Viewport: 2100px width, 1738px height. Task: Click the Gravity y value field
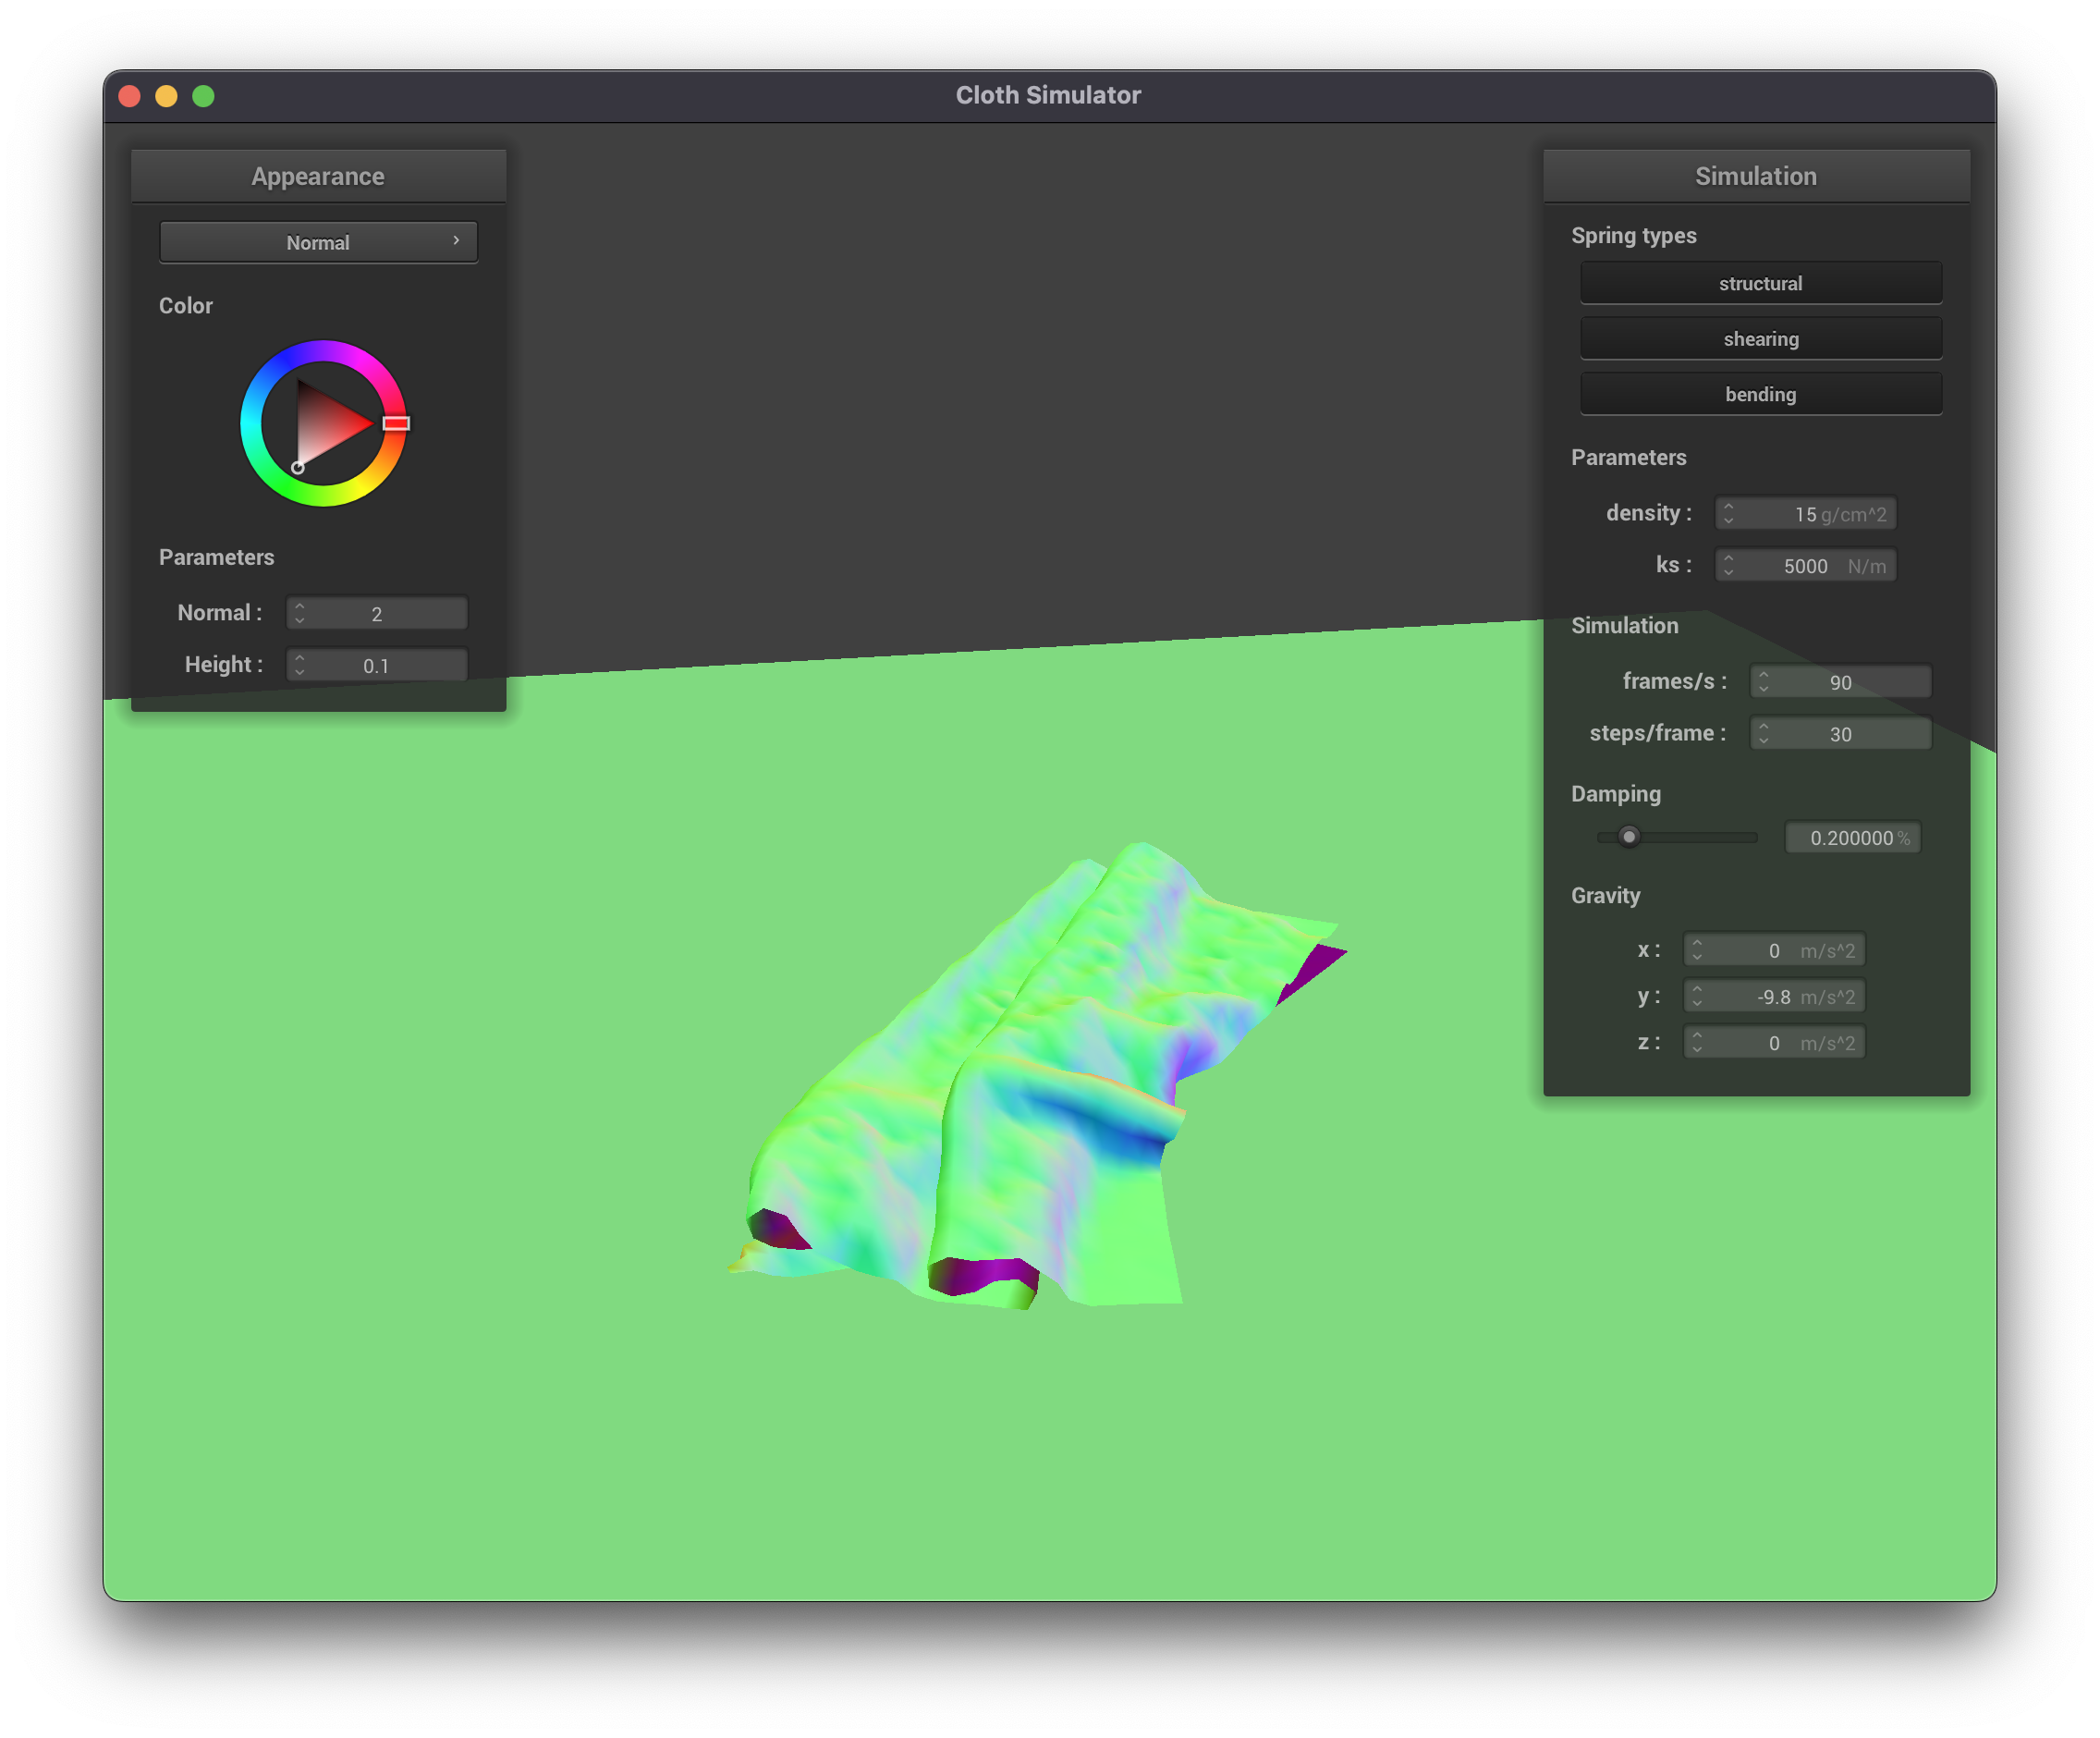pyautogui.click(x=1774, y=996)
